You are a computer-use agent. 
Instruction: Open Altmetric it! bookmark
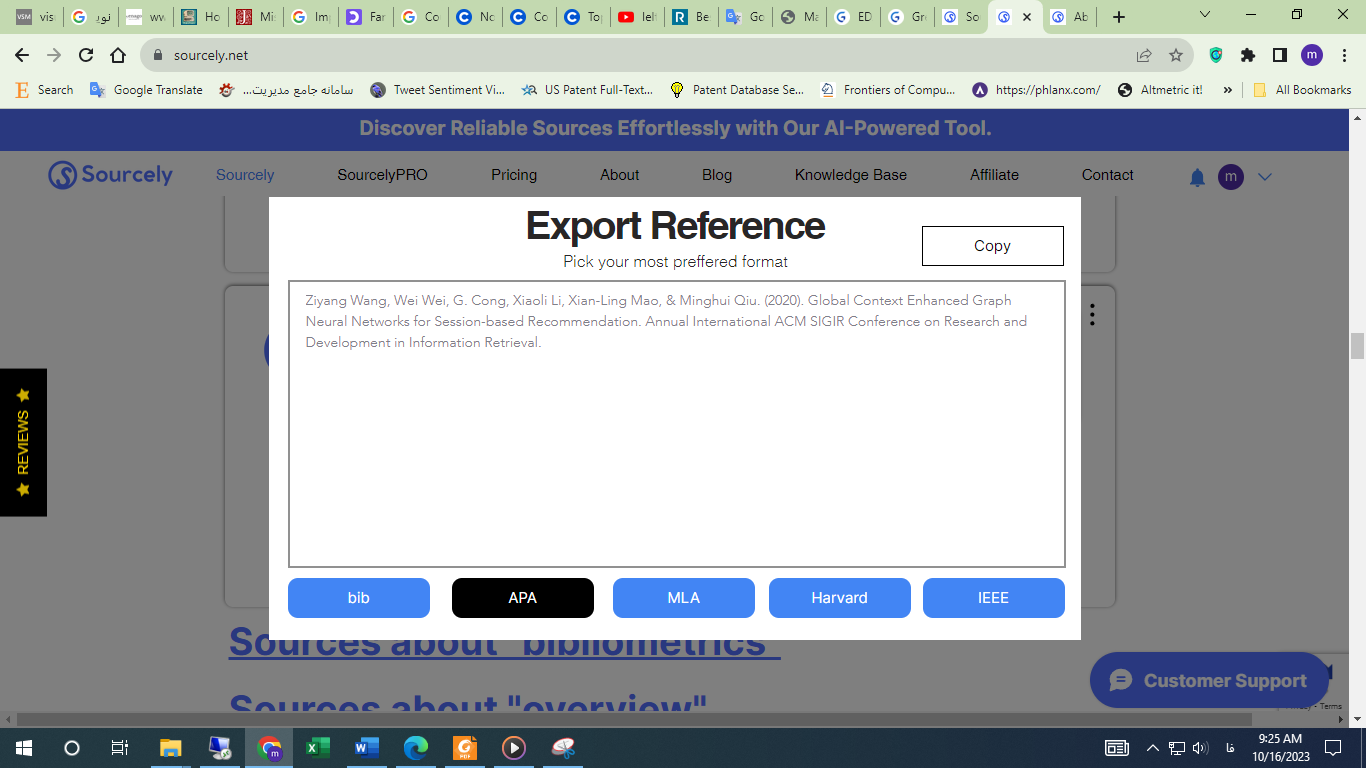(1160, 90)
